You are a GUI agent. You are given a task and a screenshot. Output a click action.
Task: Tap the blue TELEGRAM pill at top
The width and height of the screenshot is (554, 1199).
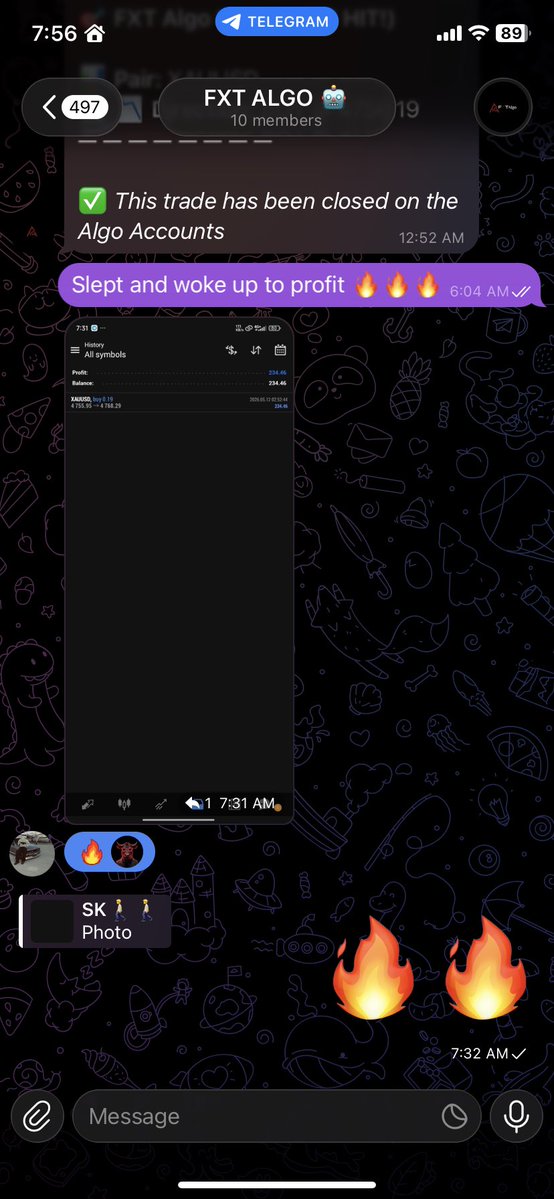pyautogui.click(x=277, y=22)
